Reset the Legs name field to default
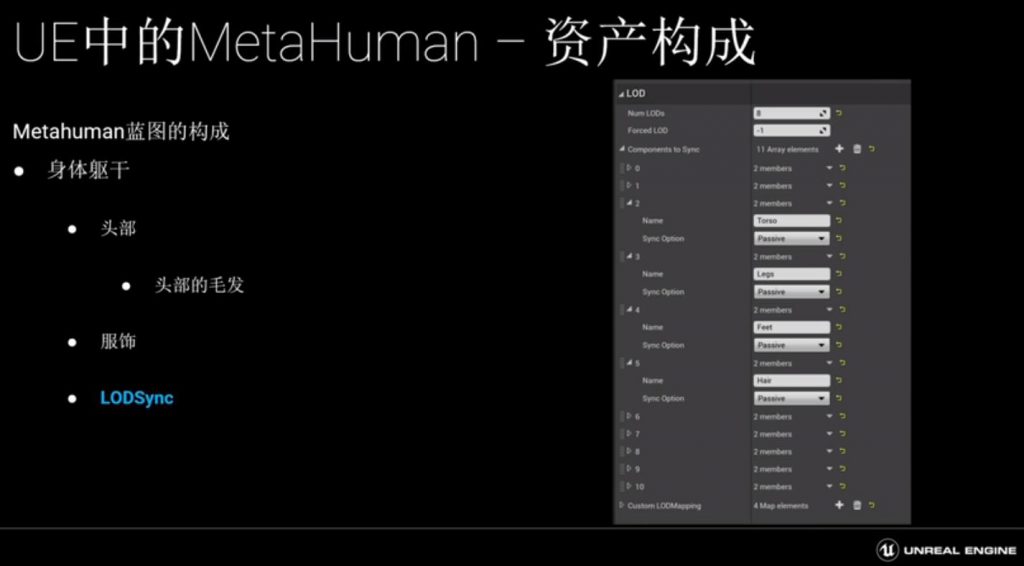This screenshot has height=566, width=1024. coord(839,274)
